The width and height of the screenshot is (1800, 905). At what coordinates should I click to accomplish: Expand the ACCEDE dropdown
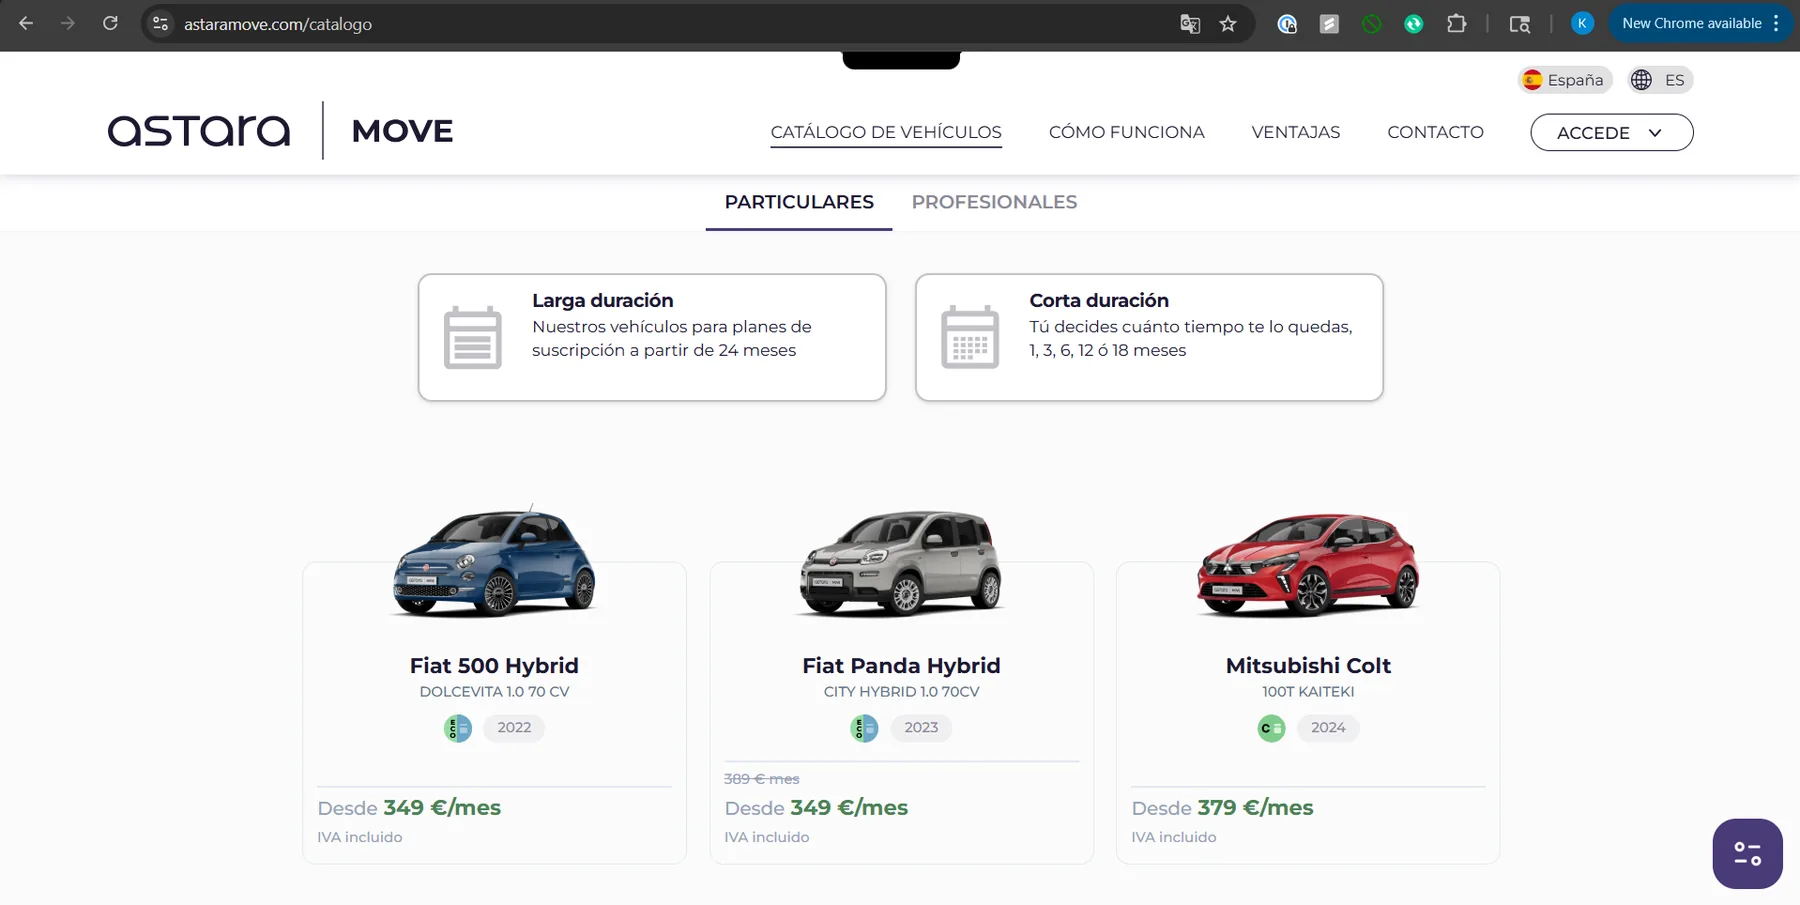pos(1611,132)
